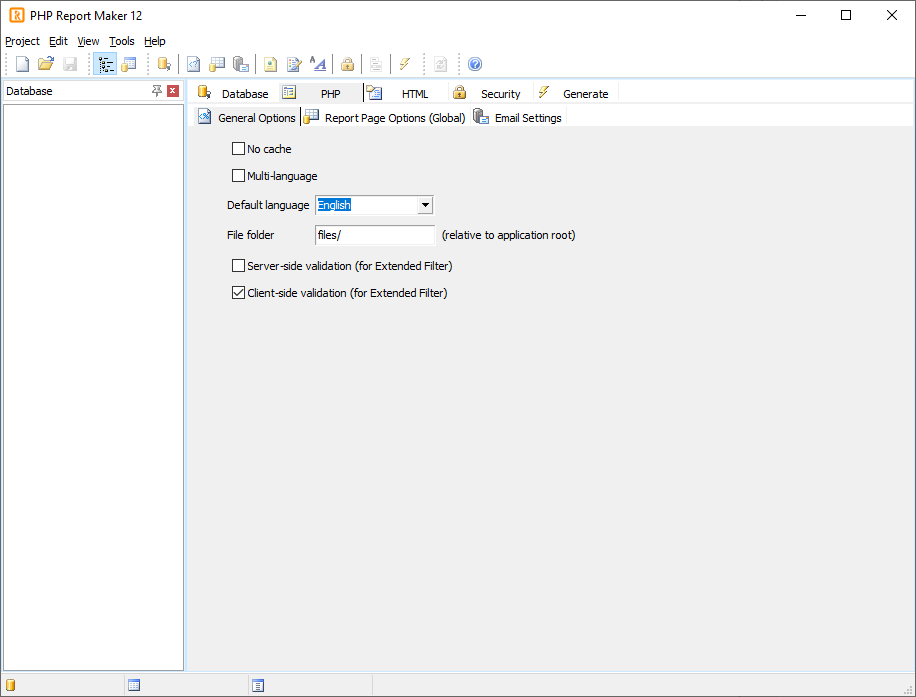This screenshot has width=916, height=697.
Task: Click the lightning bolt generate toolbar icon
Action: (x=405, y=64)
